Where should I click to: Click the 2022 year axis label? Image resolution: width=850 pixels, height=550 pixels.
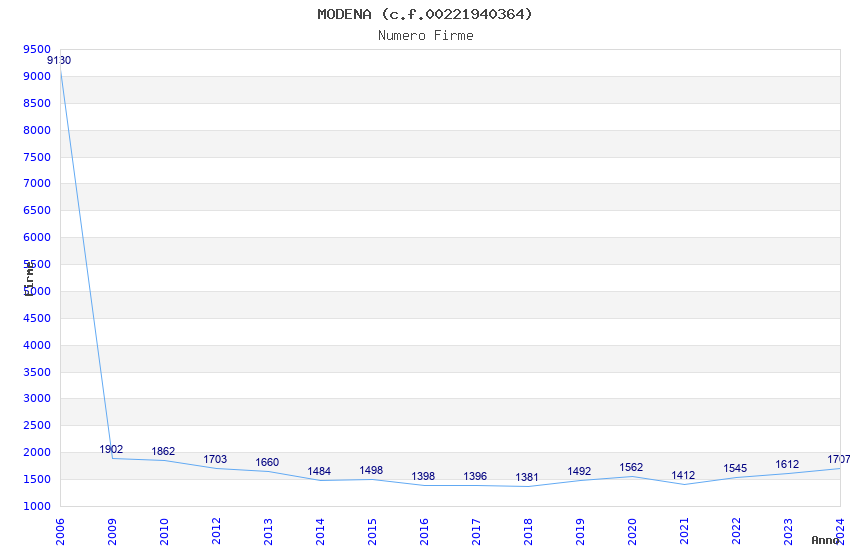pos(736,532)
